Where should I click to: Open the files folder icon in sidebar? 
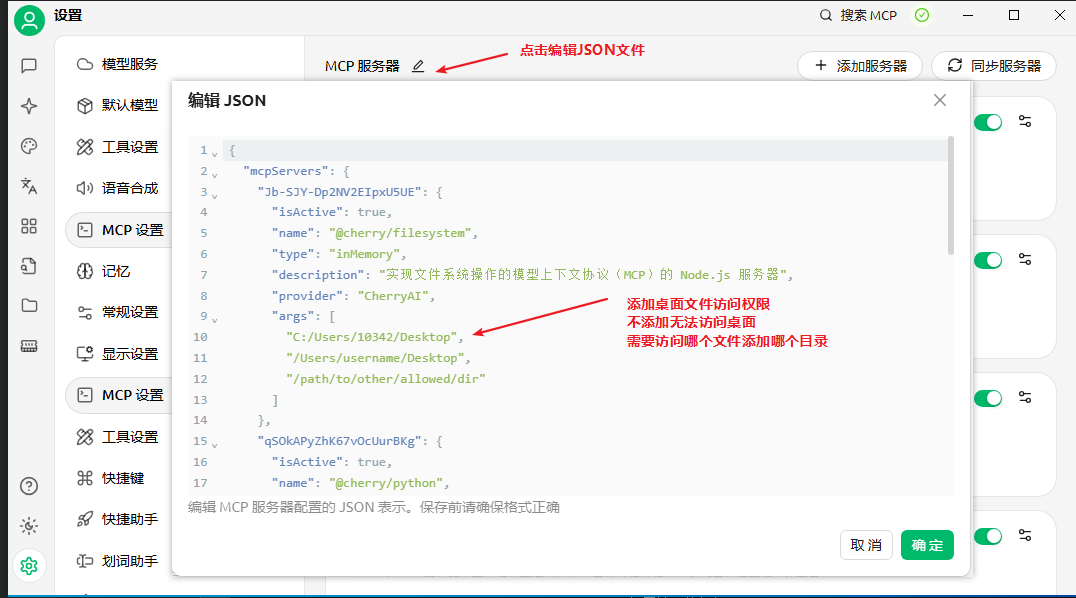coord(29,306)
